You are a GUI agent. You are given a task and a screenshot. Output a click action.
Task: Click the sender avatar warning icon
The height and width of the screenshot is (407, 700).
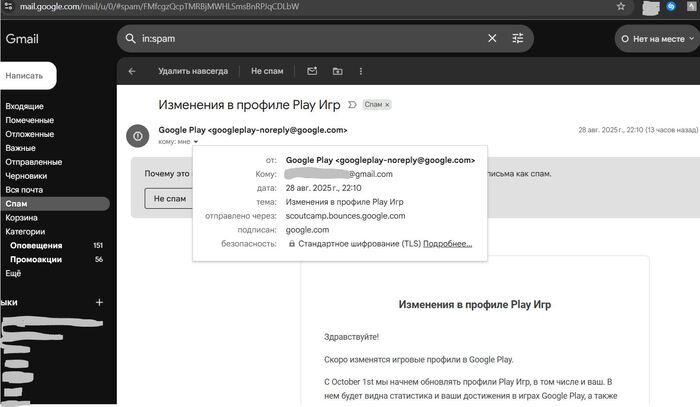pyautogui.click(x=138, y=136)
